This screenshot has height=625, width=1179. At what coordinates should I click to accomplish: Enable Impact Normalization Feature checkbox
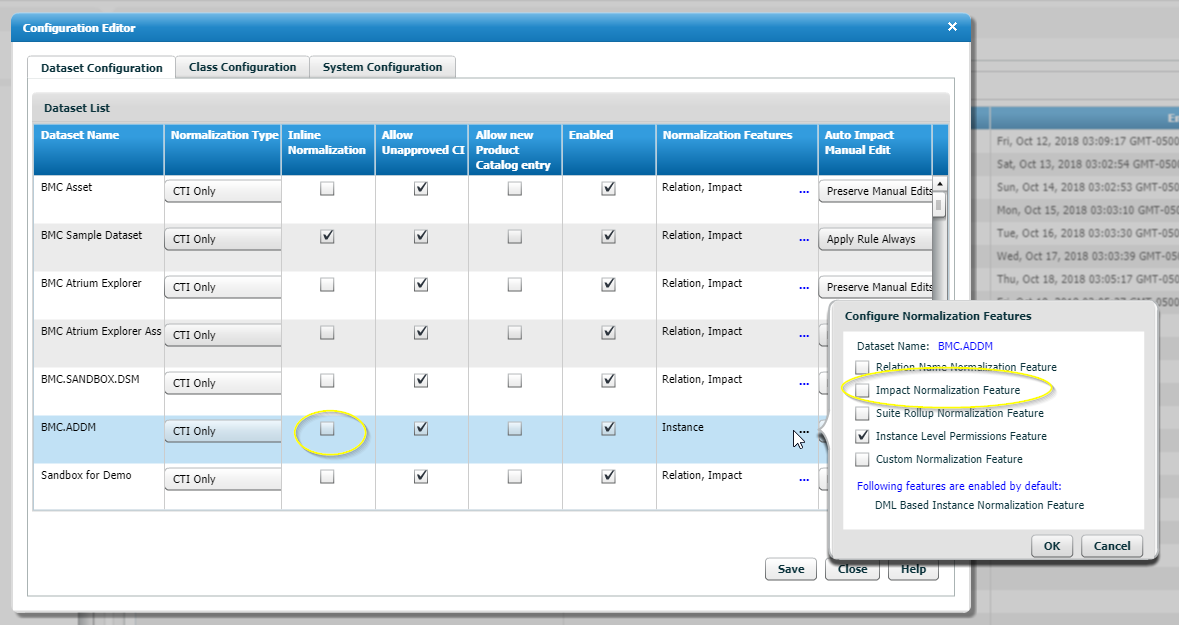pos(862,390)
